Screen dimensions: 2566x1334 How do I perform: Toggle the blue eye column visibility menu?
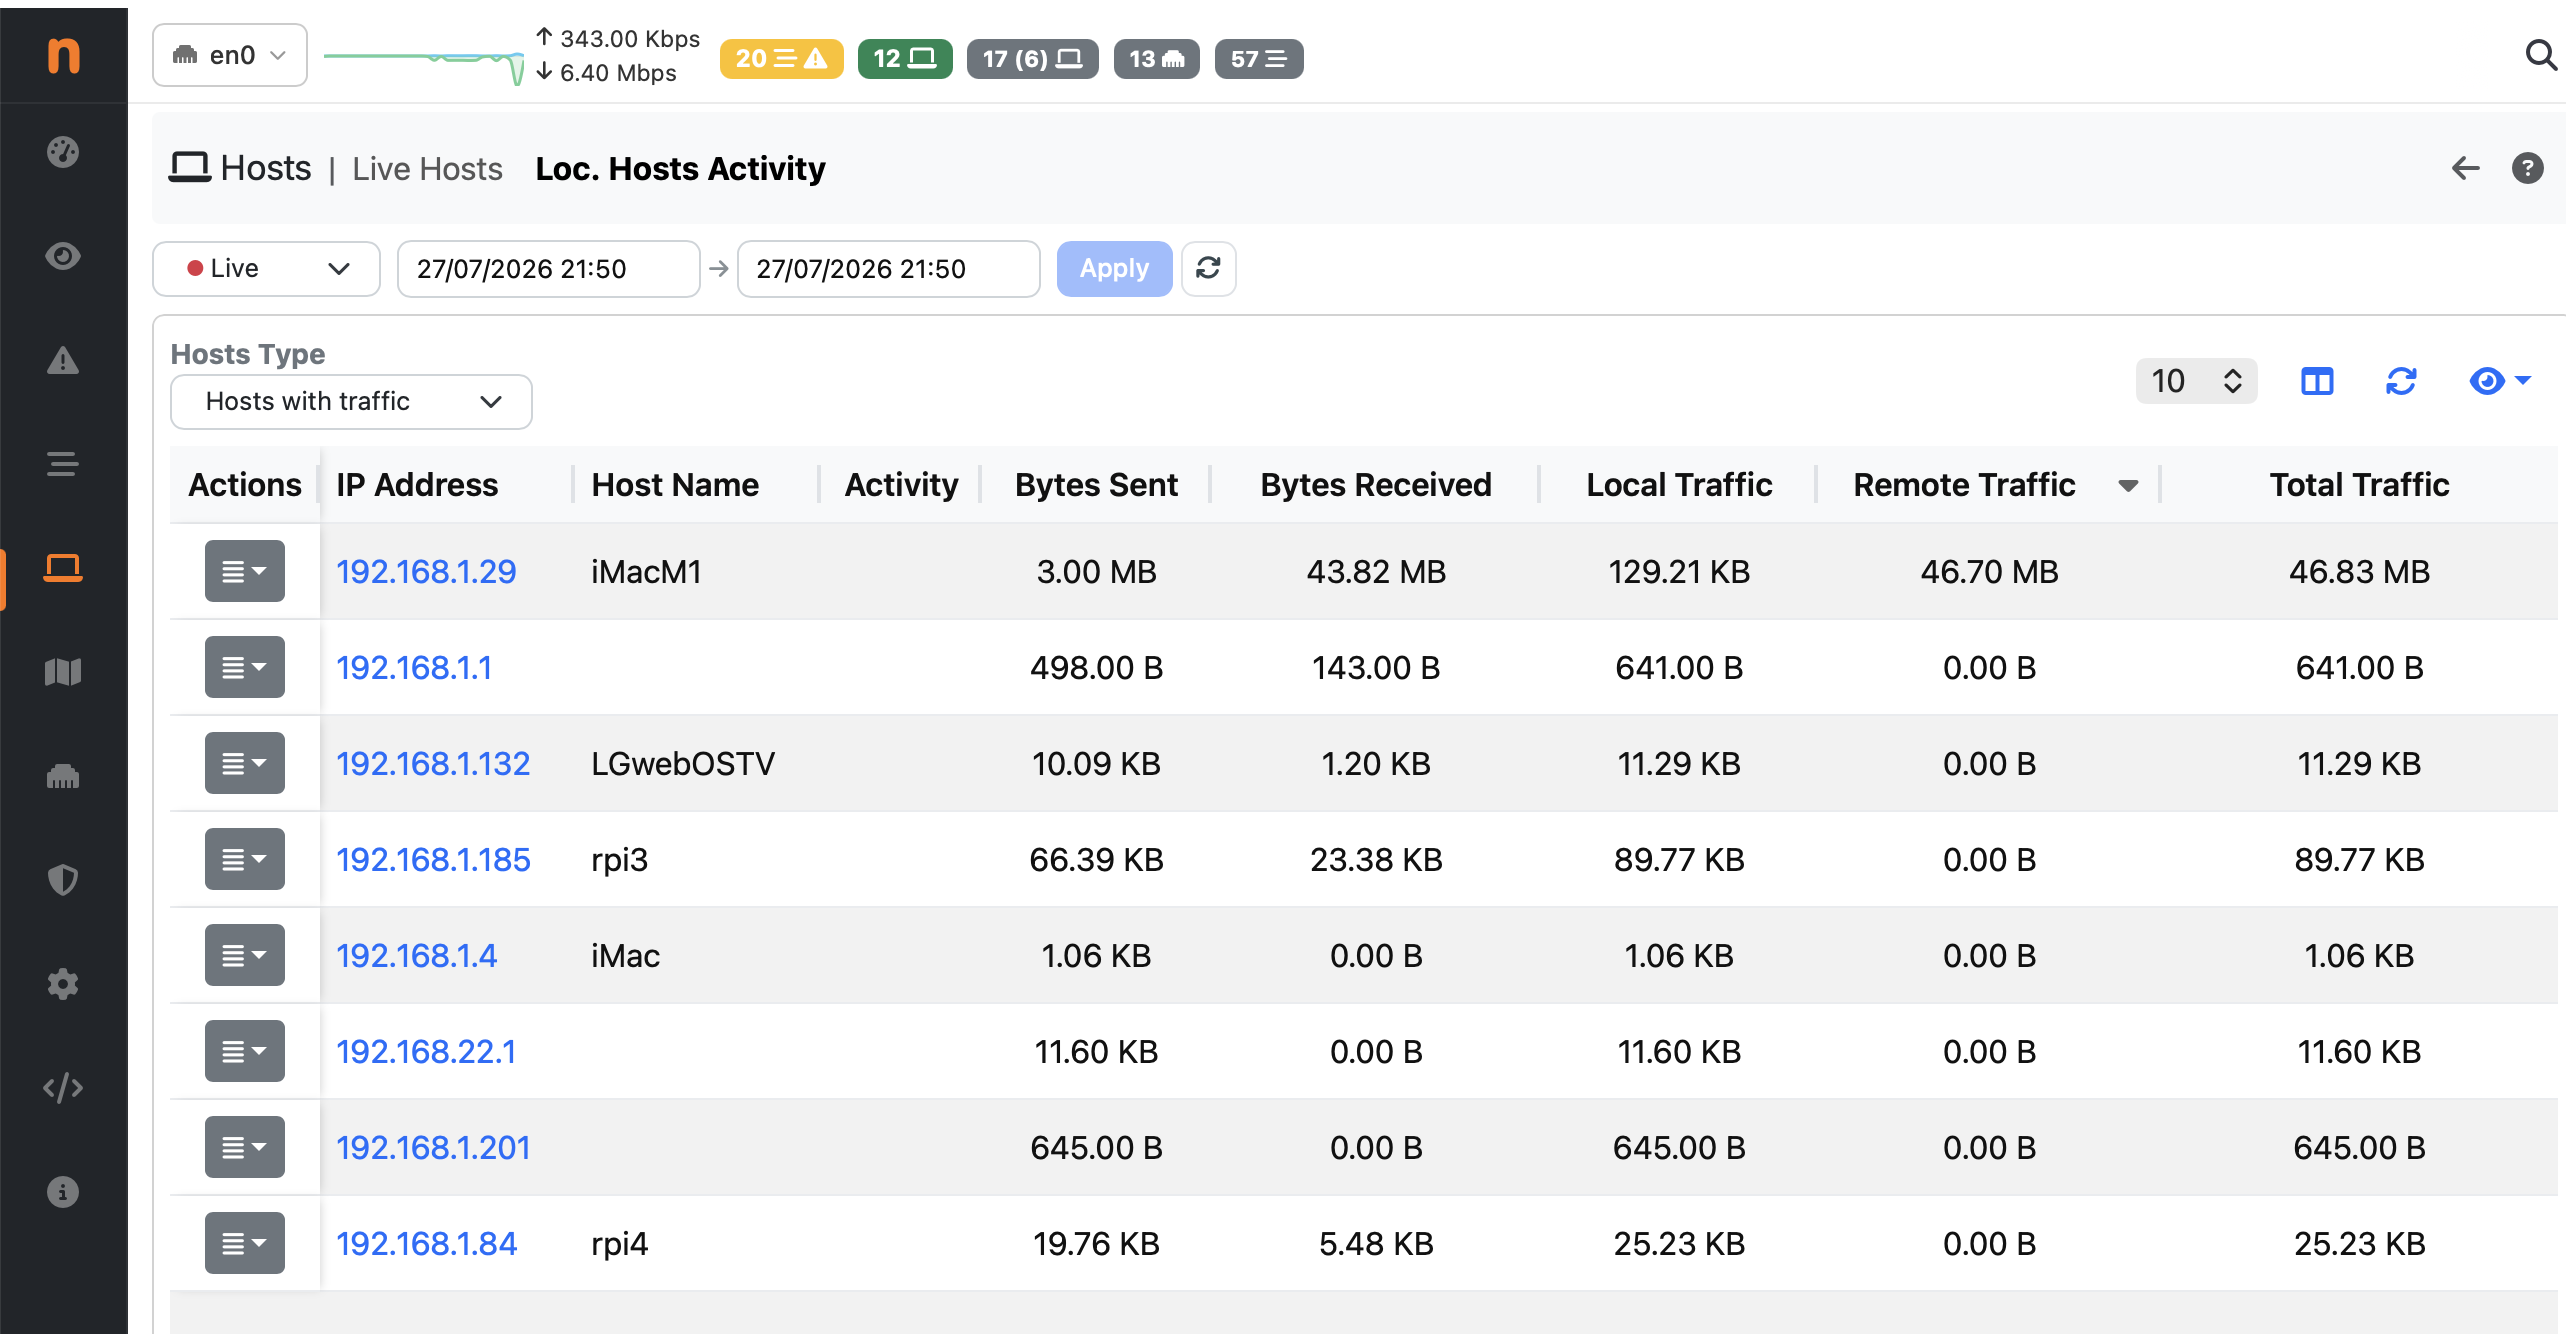[2499, 381]
